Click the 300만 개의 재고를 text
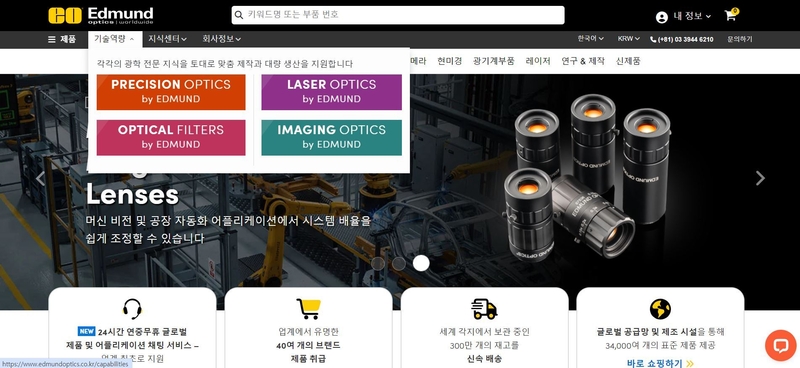Image resolution: width=800 pixels, height=368 pixels. (x=484, y=346)
